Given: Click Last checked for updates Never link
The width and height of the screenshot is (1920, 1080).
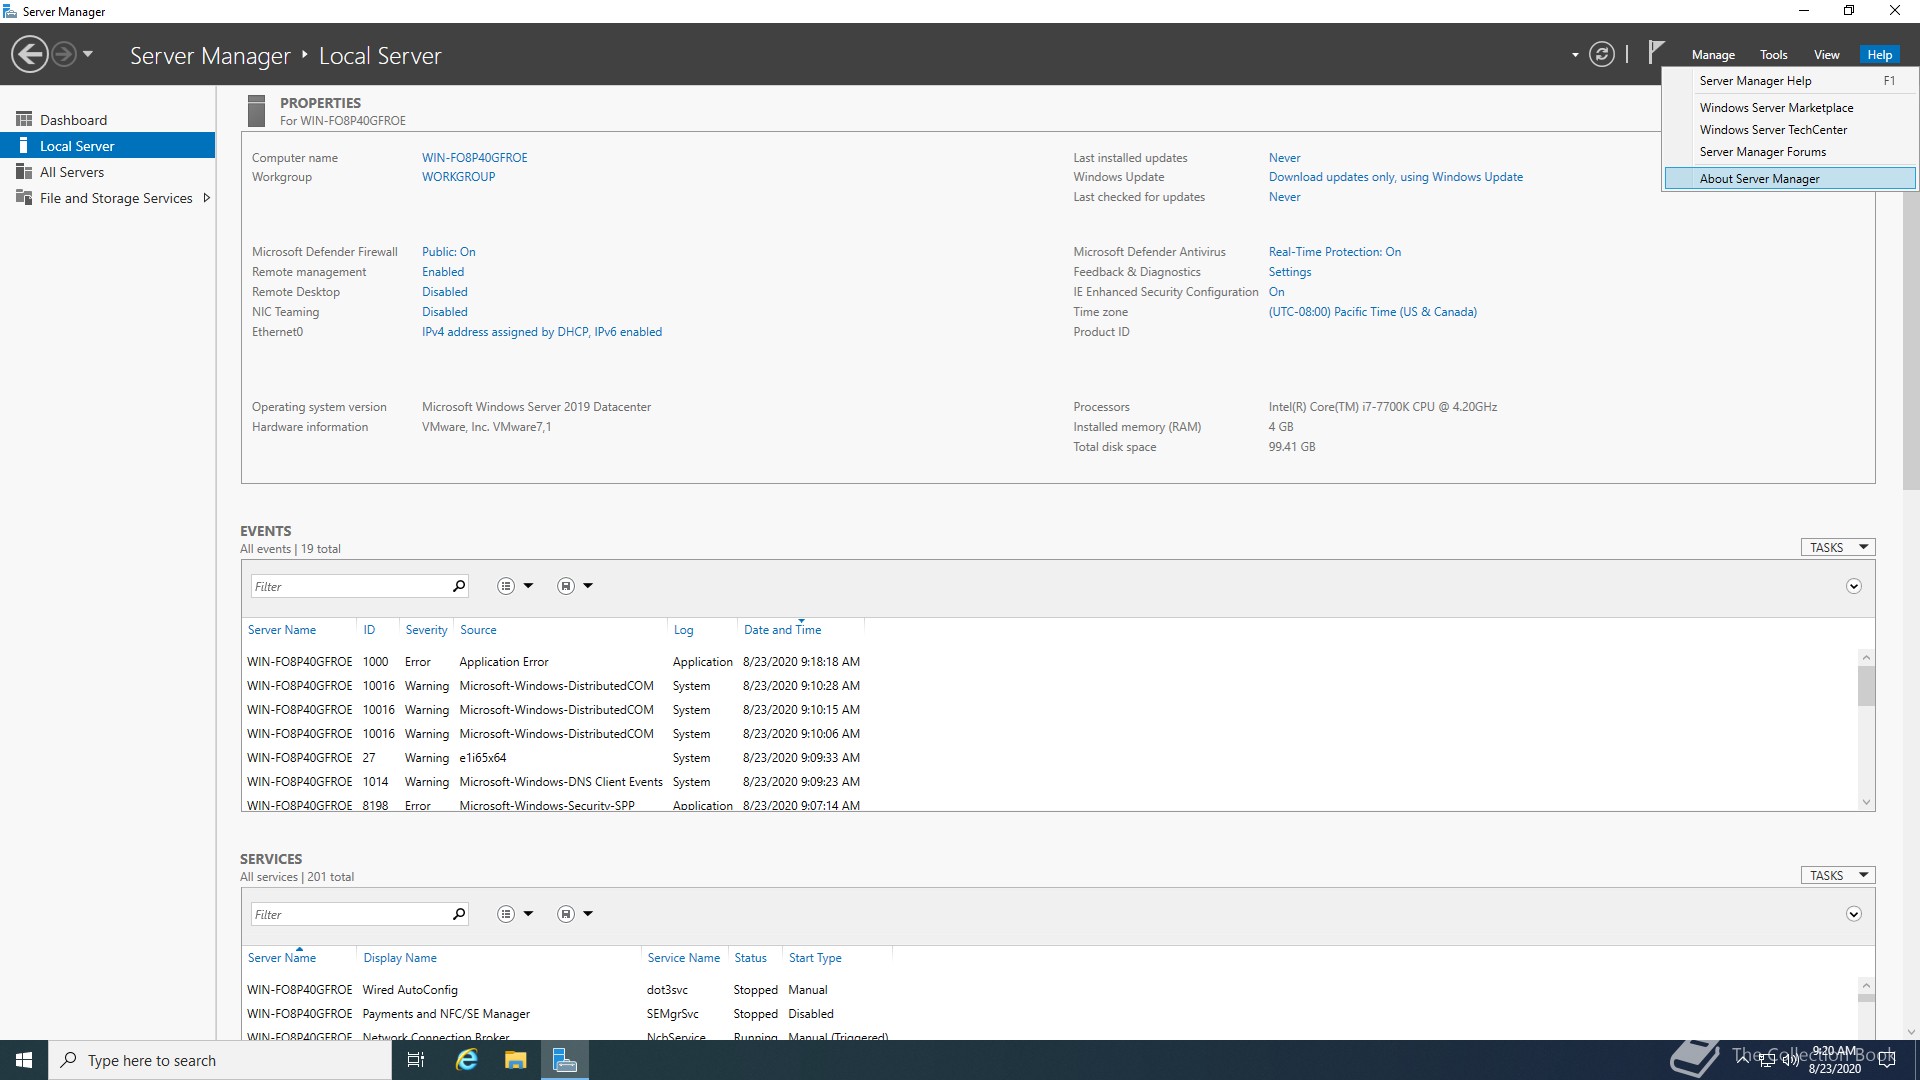Looking at the screenshot, I should [x=1285, y=197].
